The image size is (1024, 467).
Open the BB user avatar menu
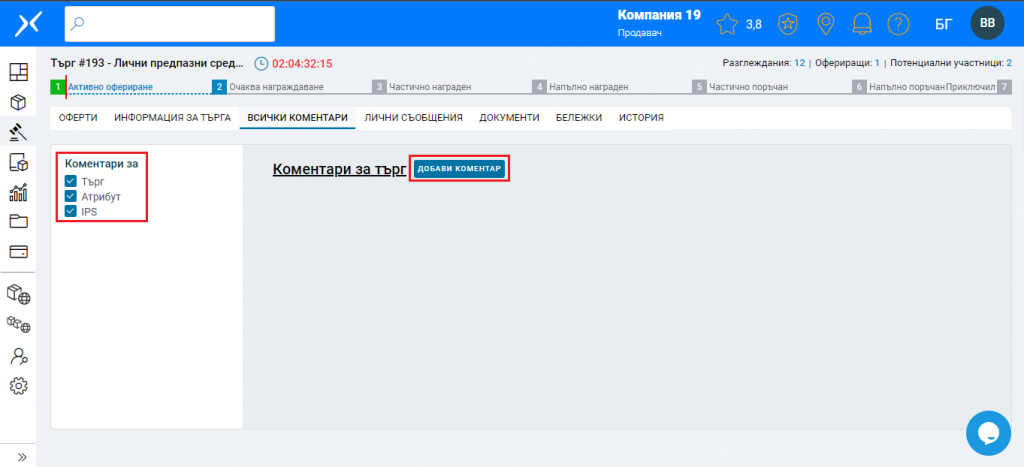[987, 23]
